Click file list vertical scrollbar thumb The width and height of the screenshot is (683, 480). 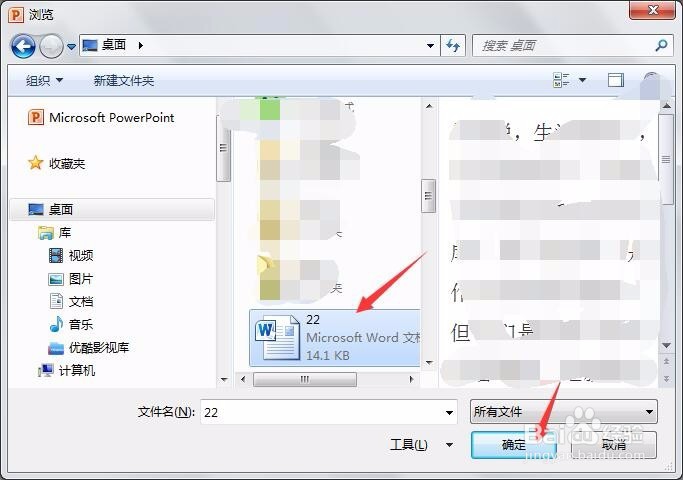click(429, 196)
